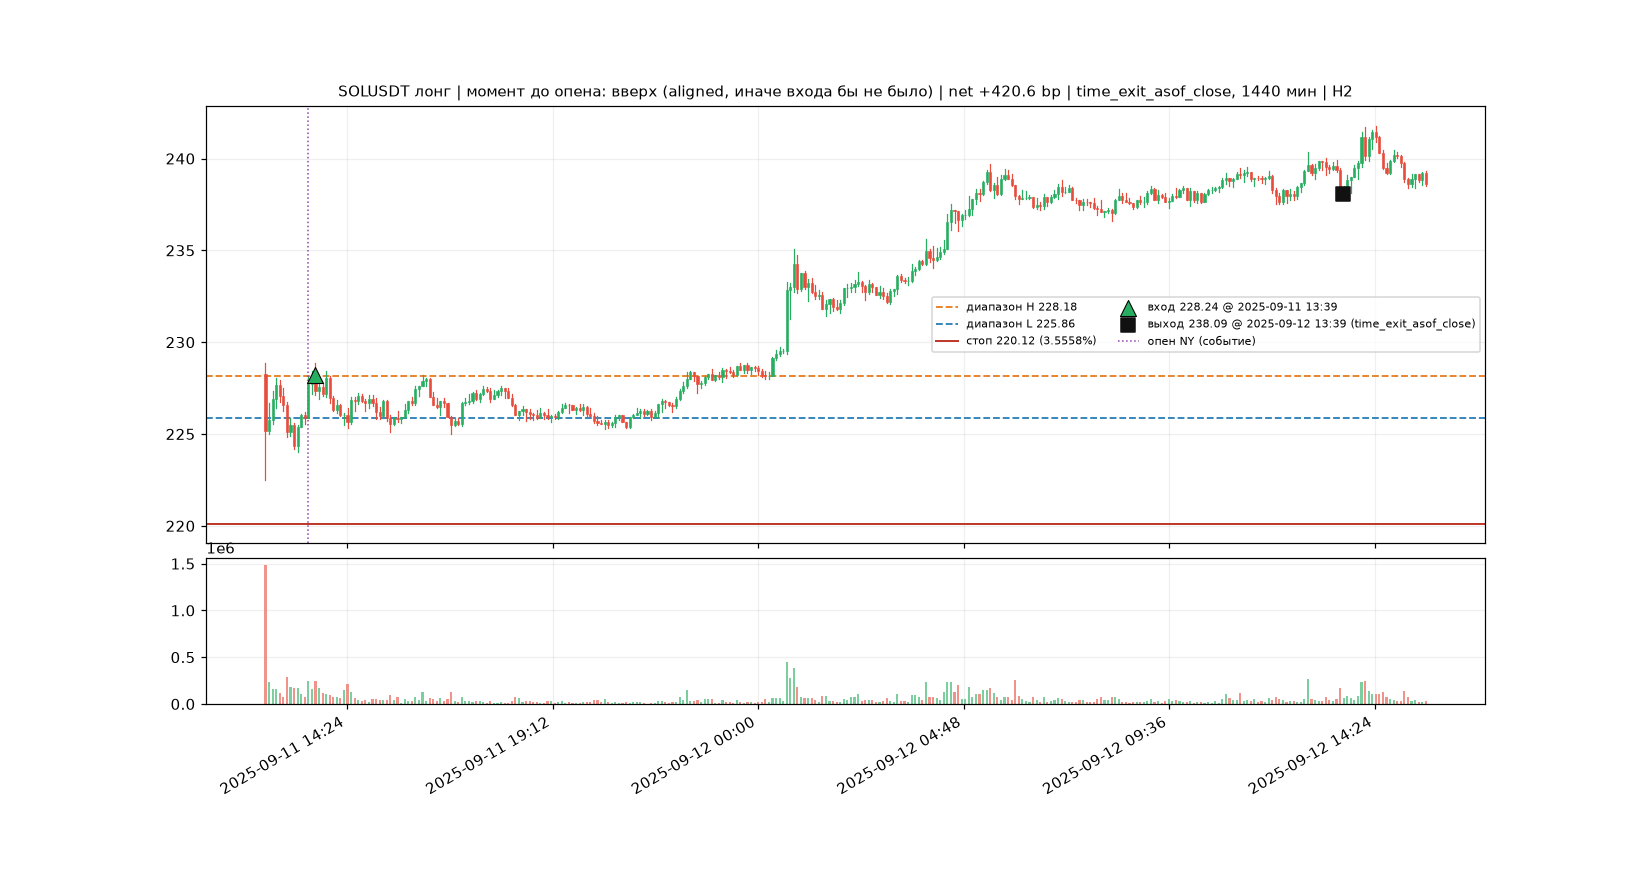Click the tallest red volume bar
Screen dimensions: 1650x880
265,635
